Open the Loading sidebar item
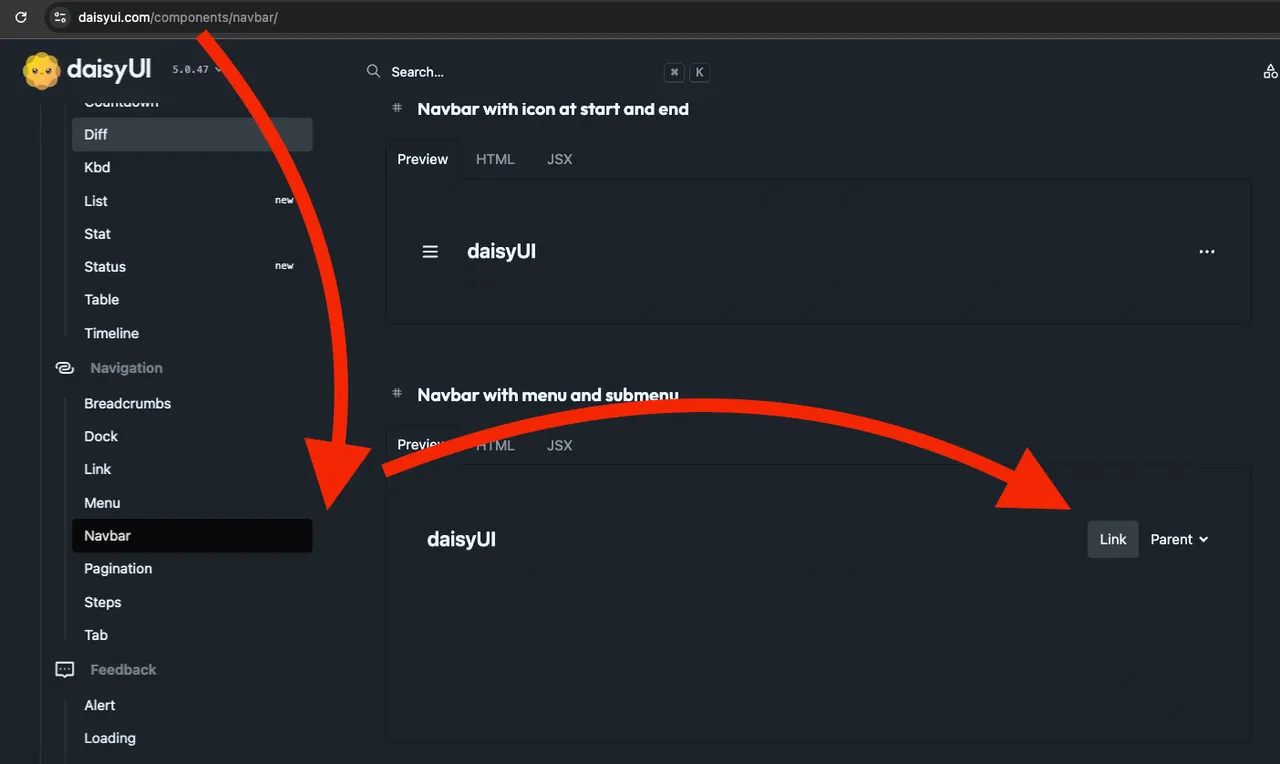 [x=192, y=738]
